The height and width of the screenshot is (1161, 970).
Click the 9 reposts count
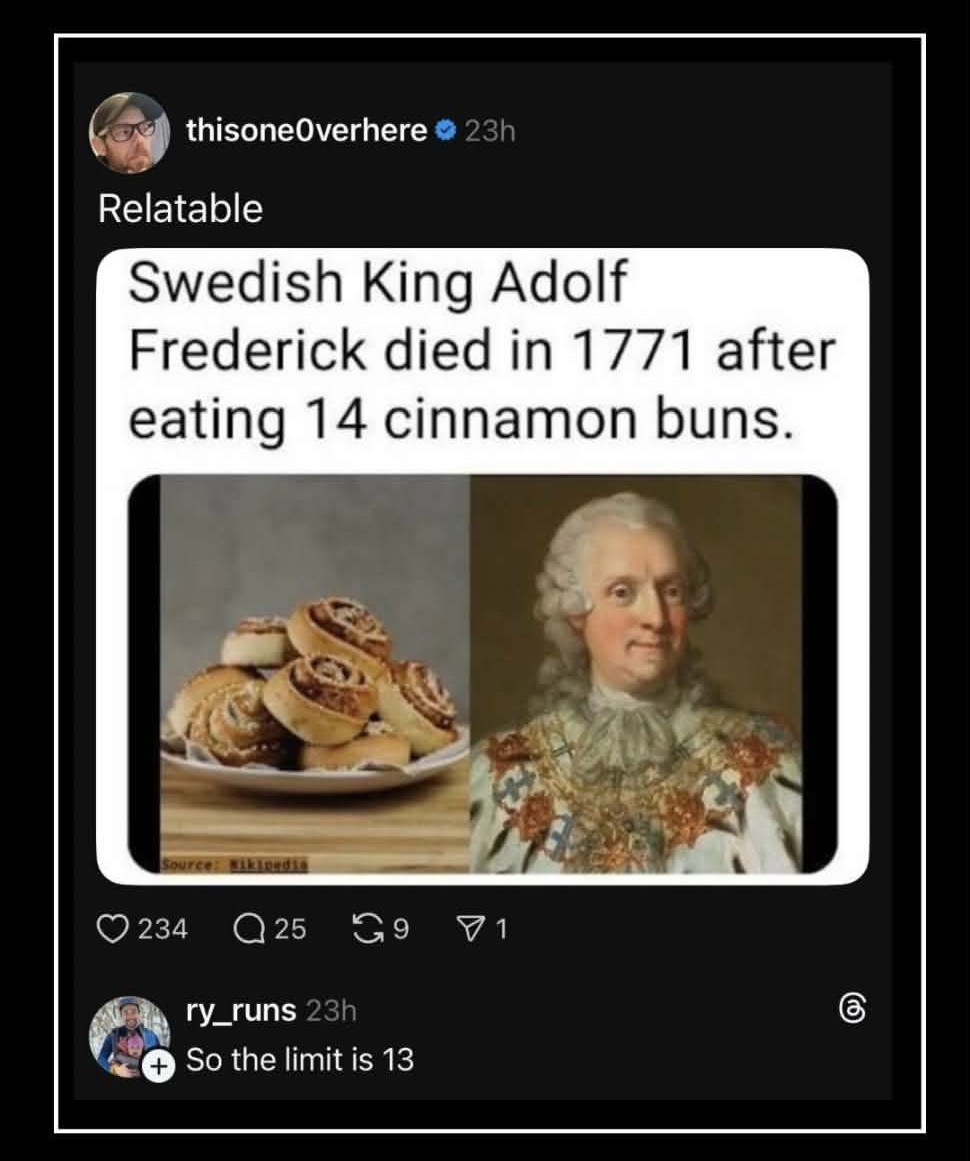tap(400, 930)
